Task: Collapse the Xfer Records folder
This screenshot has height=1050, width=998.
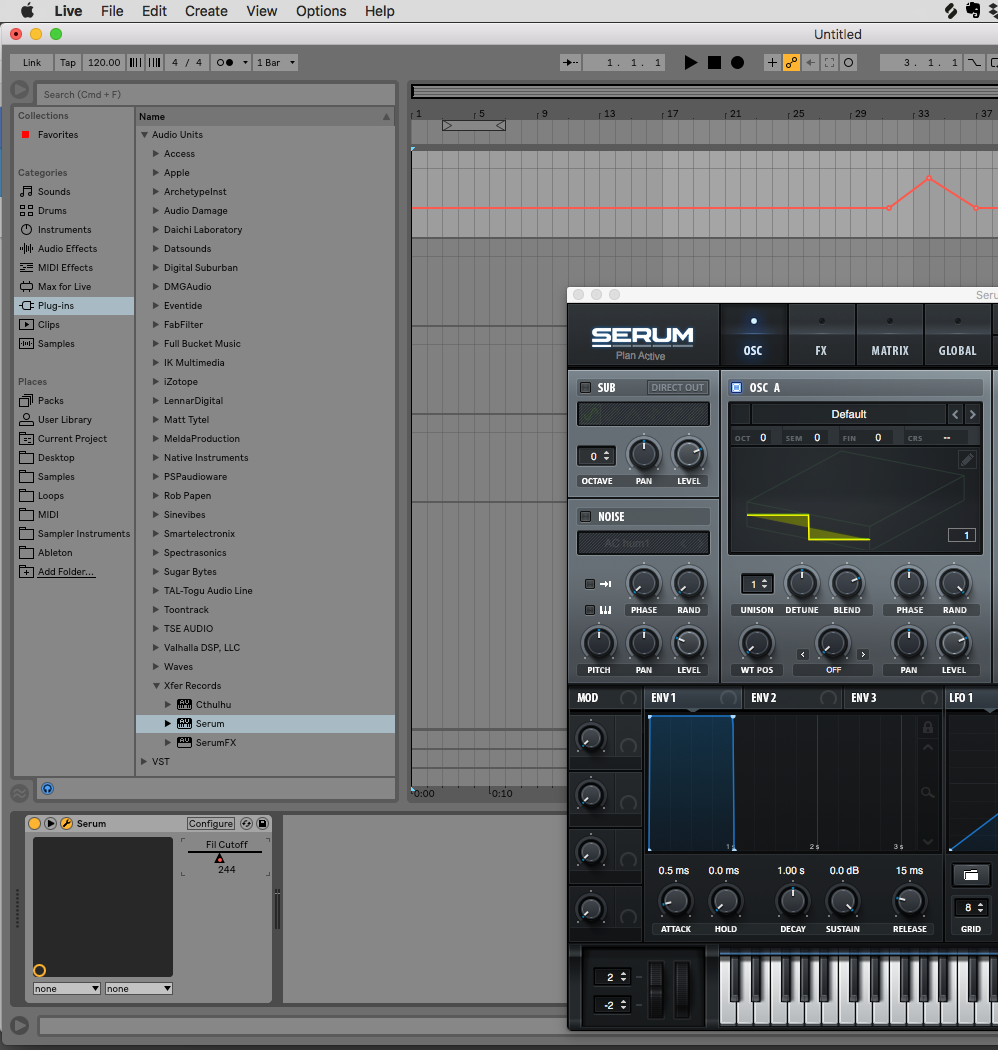Action: (x=156, y=686)
